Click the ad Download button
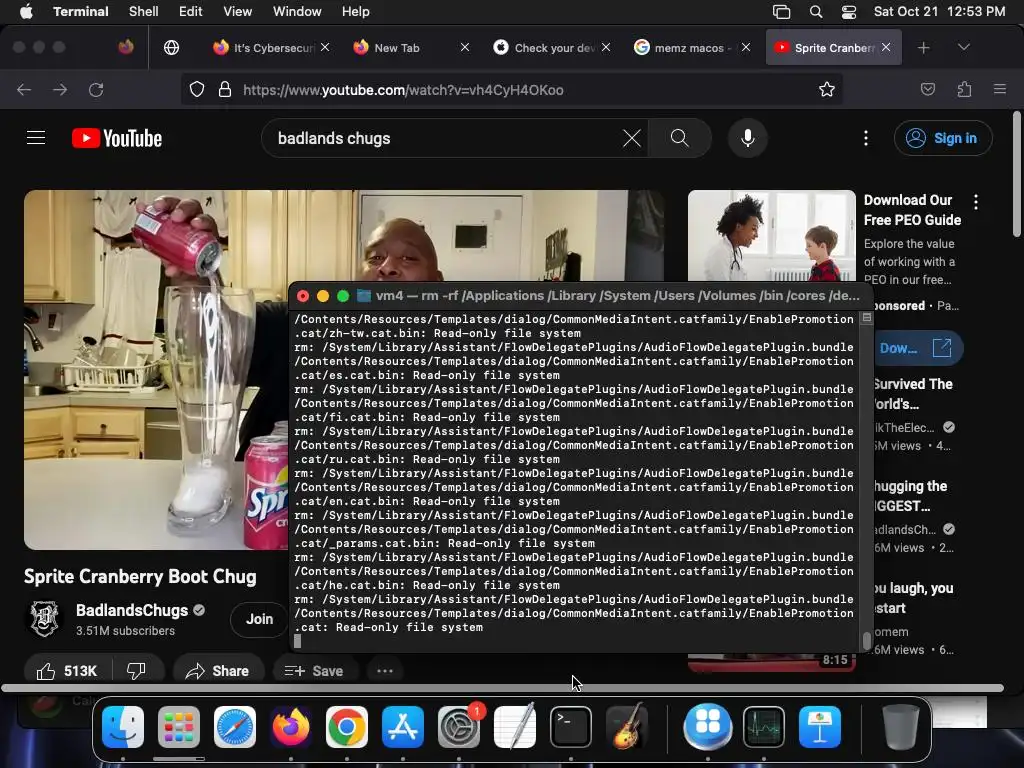This screenshot has width=1024, height=768. pyautogui.click(x=917, y=348)
